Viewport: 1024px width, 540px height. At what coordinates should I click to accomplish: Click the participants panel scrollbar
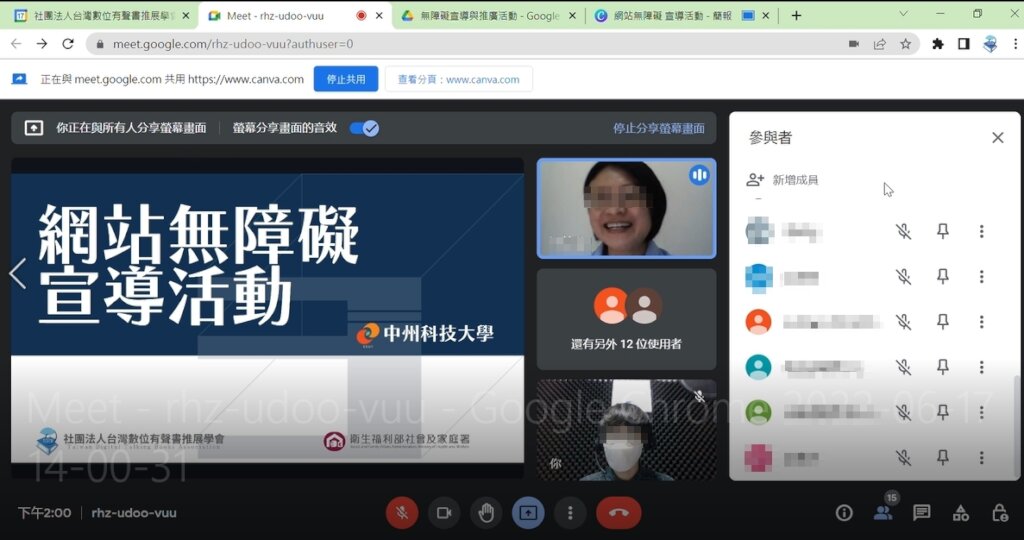tap(1016, 428)
